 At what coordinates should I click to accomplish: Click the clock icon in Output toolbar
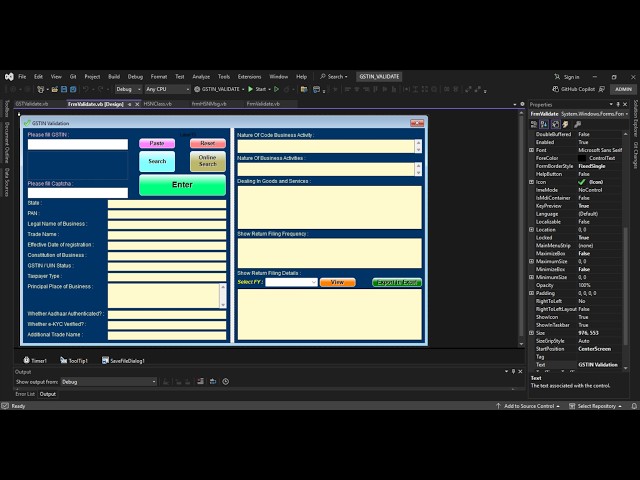coord(226,382)
